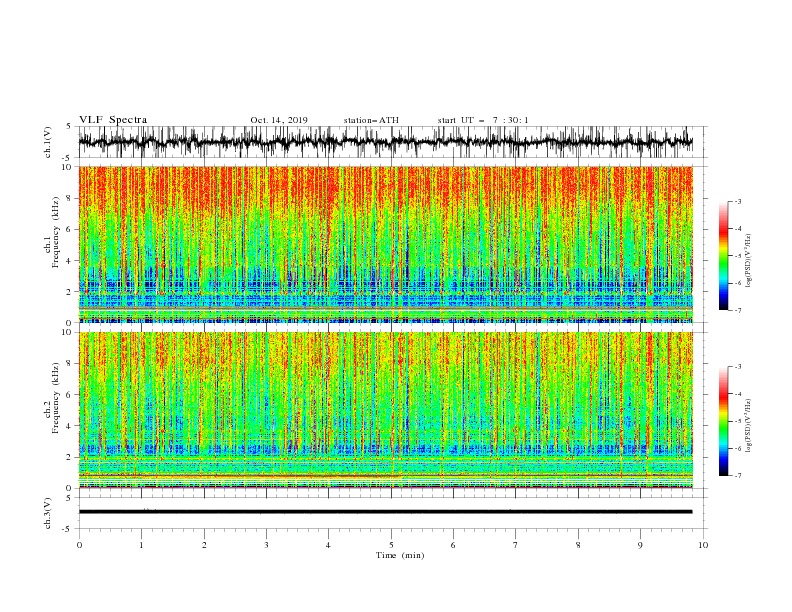Viewport: 792px width, 612px height.
Task: Click the time axis tick label "2"
Action: [204, 545]
